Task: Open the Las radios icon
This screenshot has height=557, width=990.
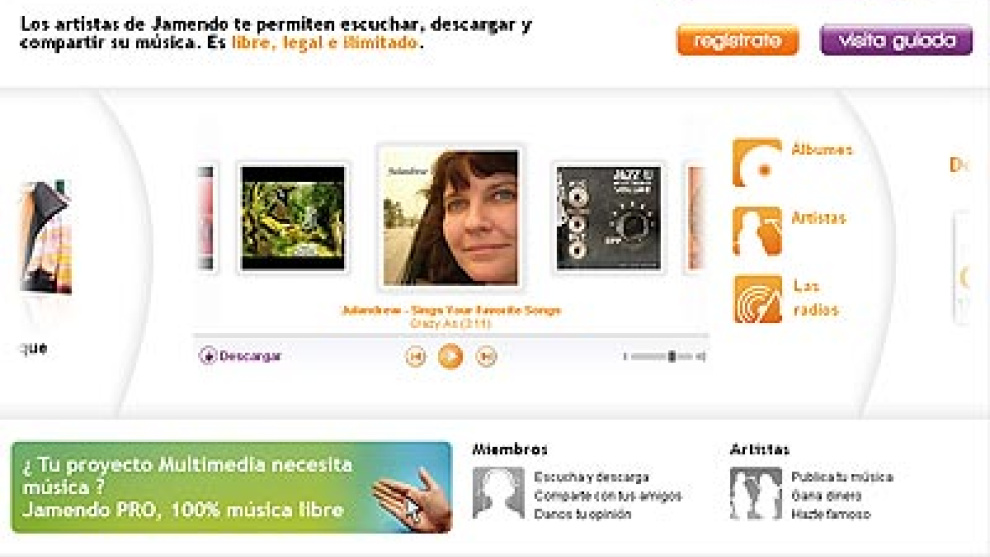Action: 756,299
